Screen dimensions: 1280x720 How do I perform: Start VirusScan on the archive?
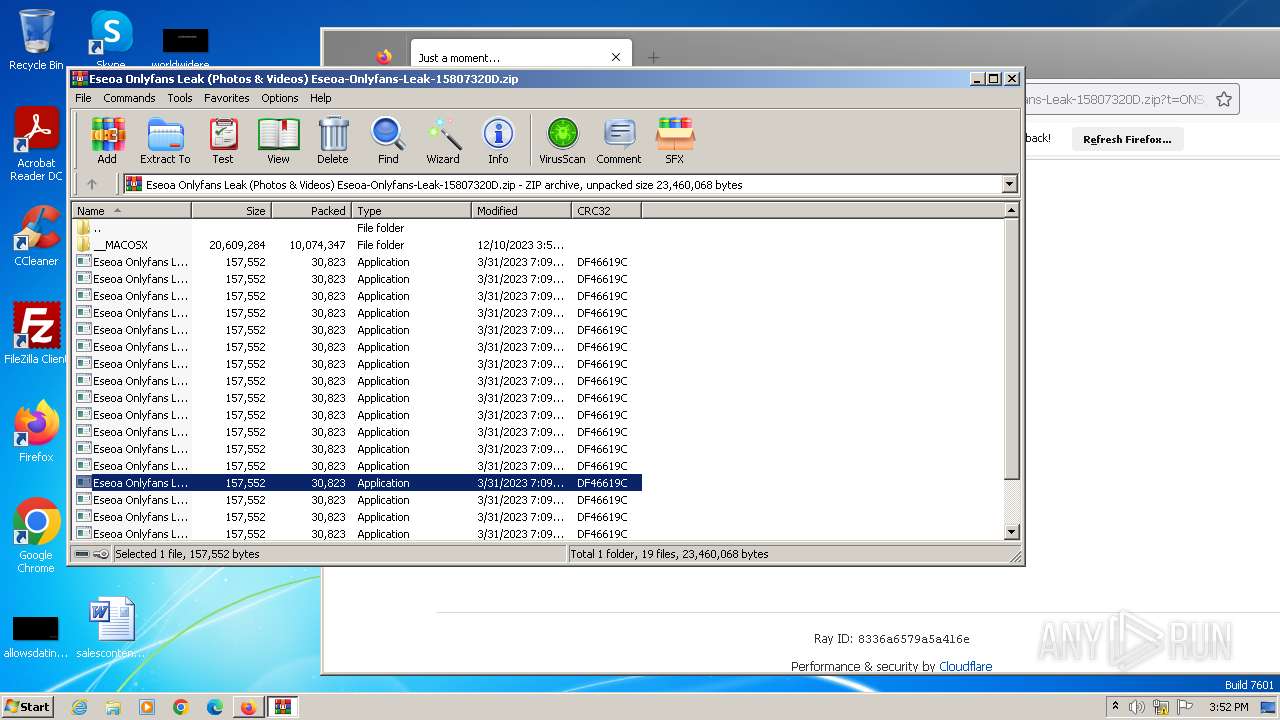562,140
